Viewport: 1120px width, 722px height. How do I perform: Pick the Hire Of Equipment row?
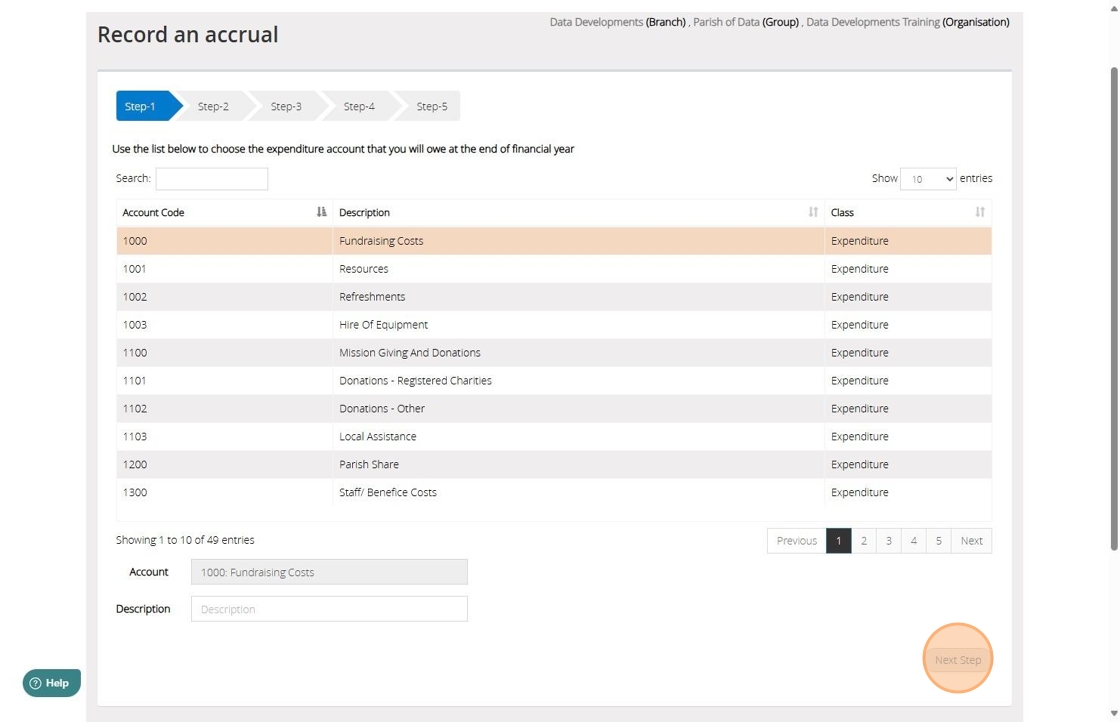(x=554, y=324)
